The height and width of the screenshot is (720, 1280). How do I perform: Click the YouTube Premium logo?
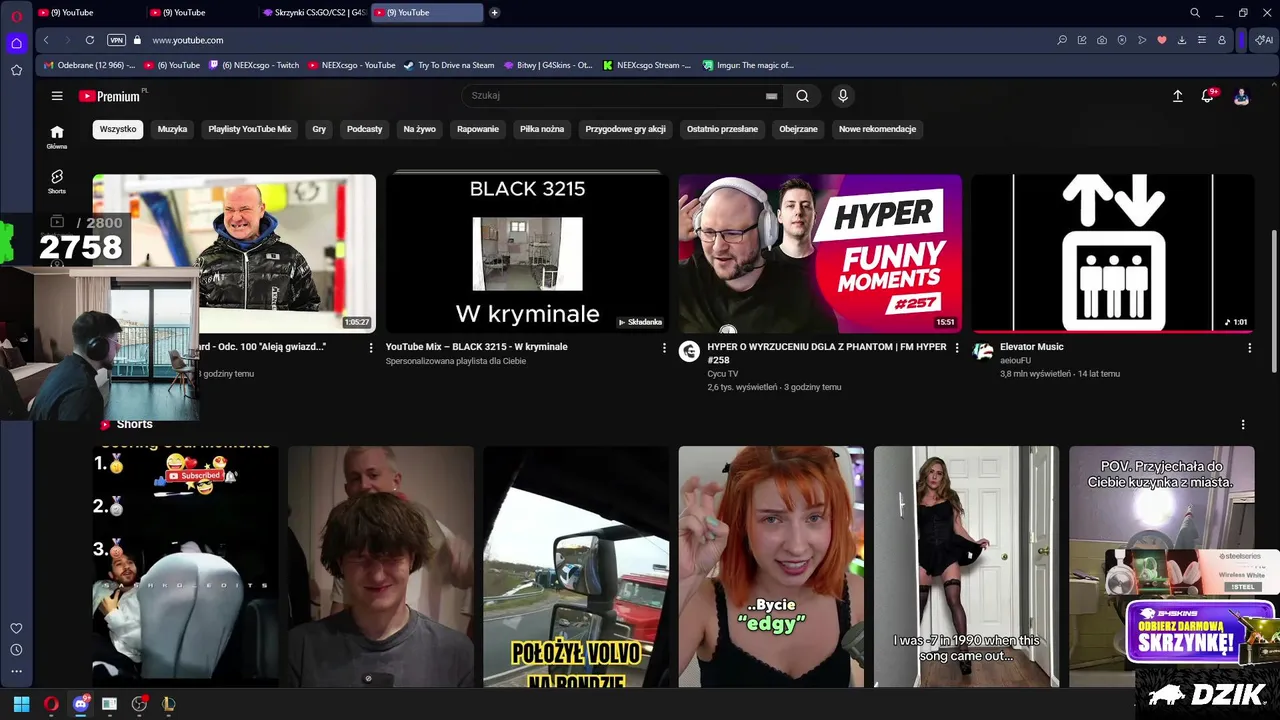112,96
